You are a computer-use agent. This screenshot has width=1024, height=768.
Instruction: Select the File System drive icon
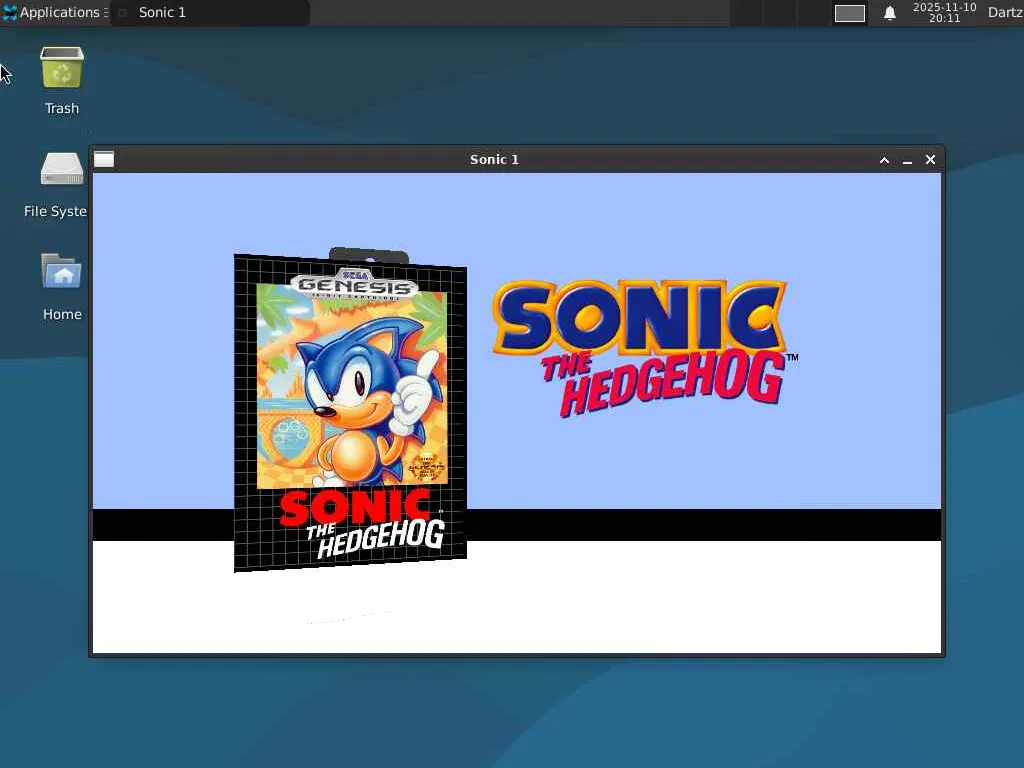(62, 169)
